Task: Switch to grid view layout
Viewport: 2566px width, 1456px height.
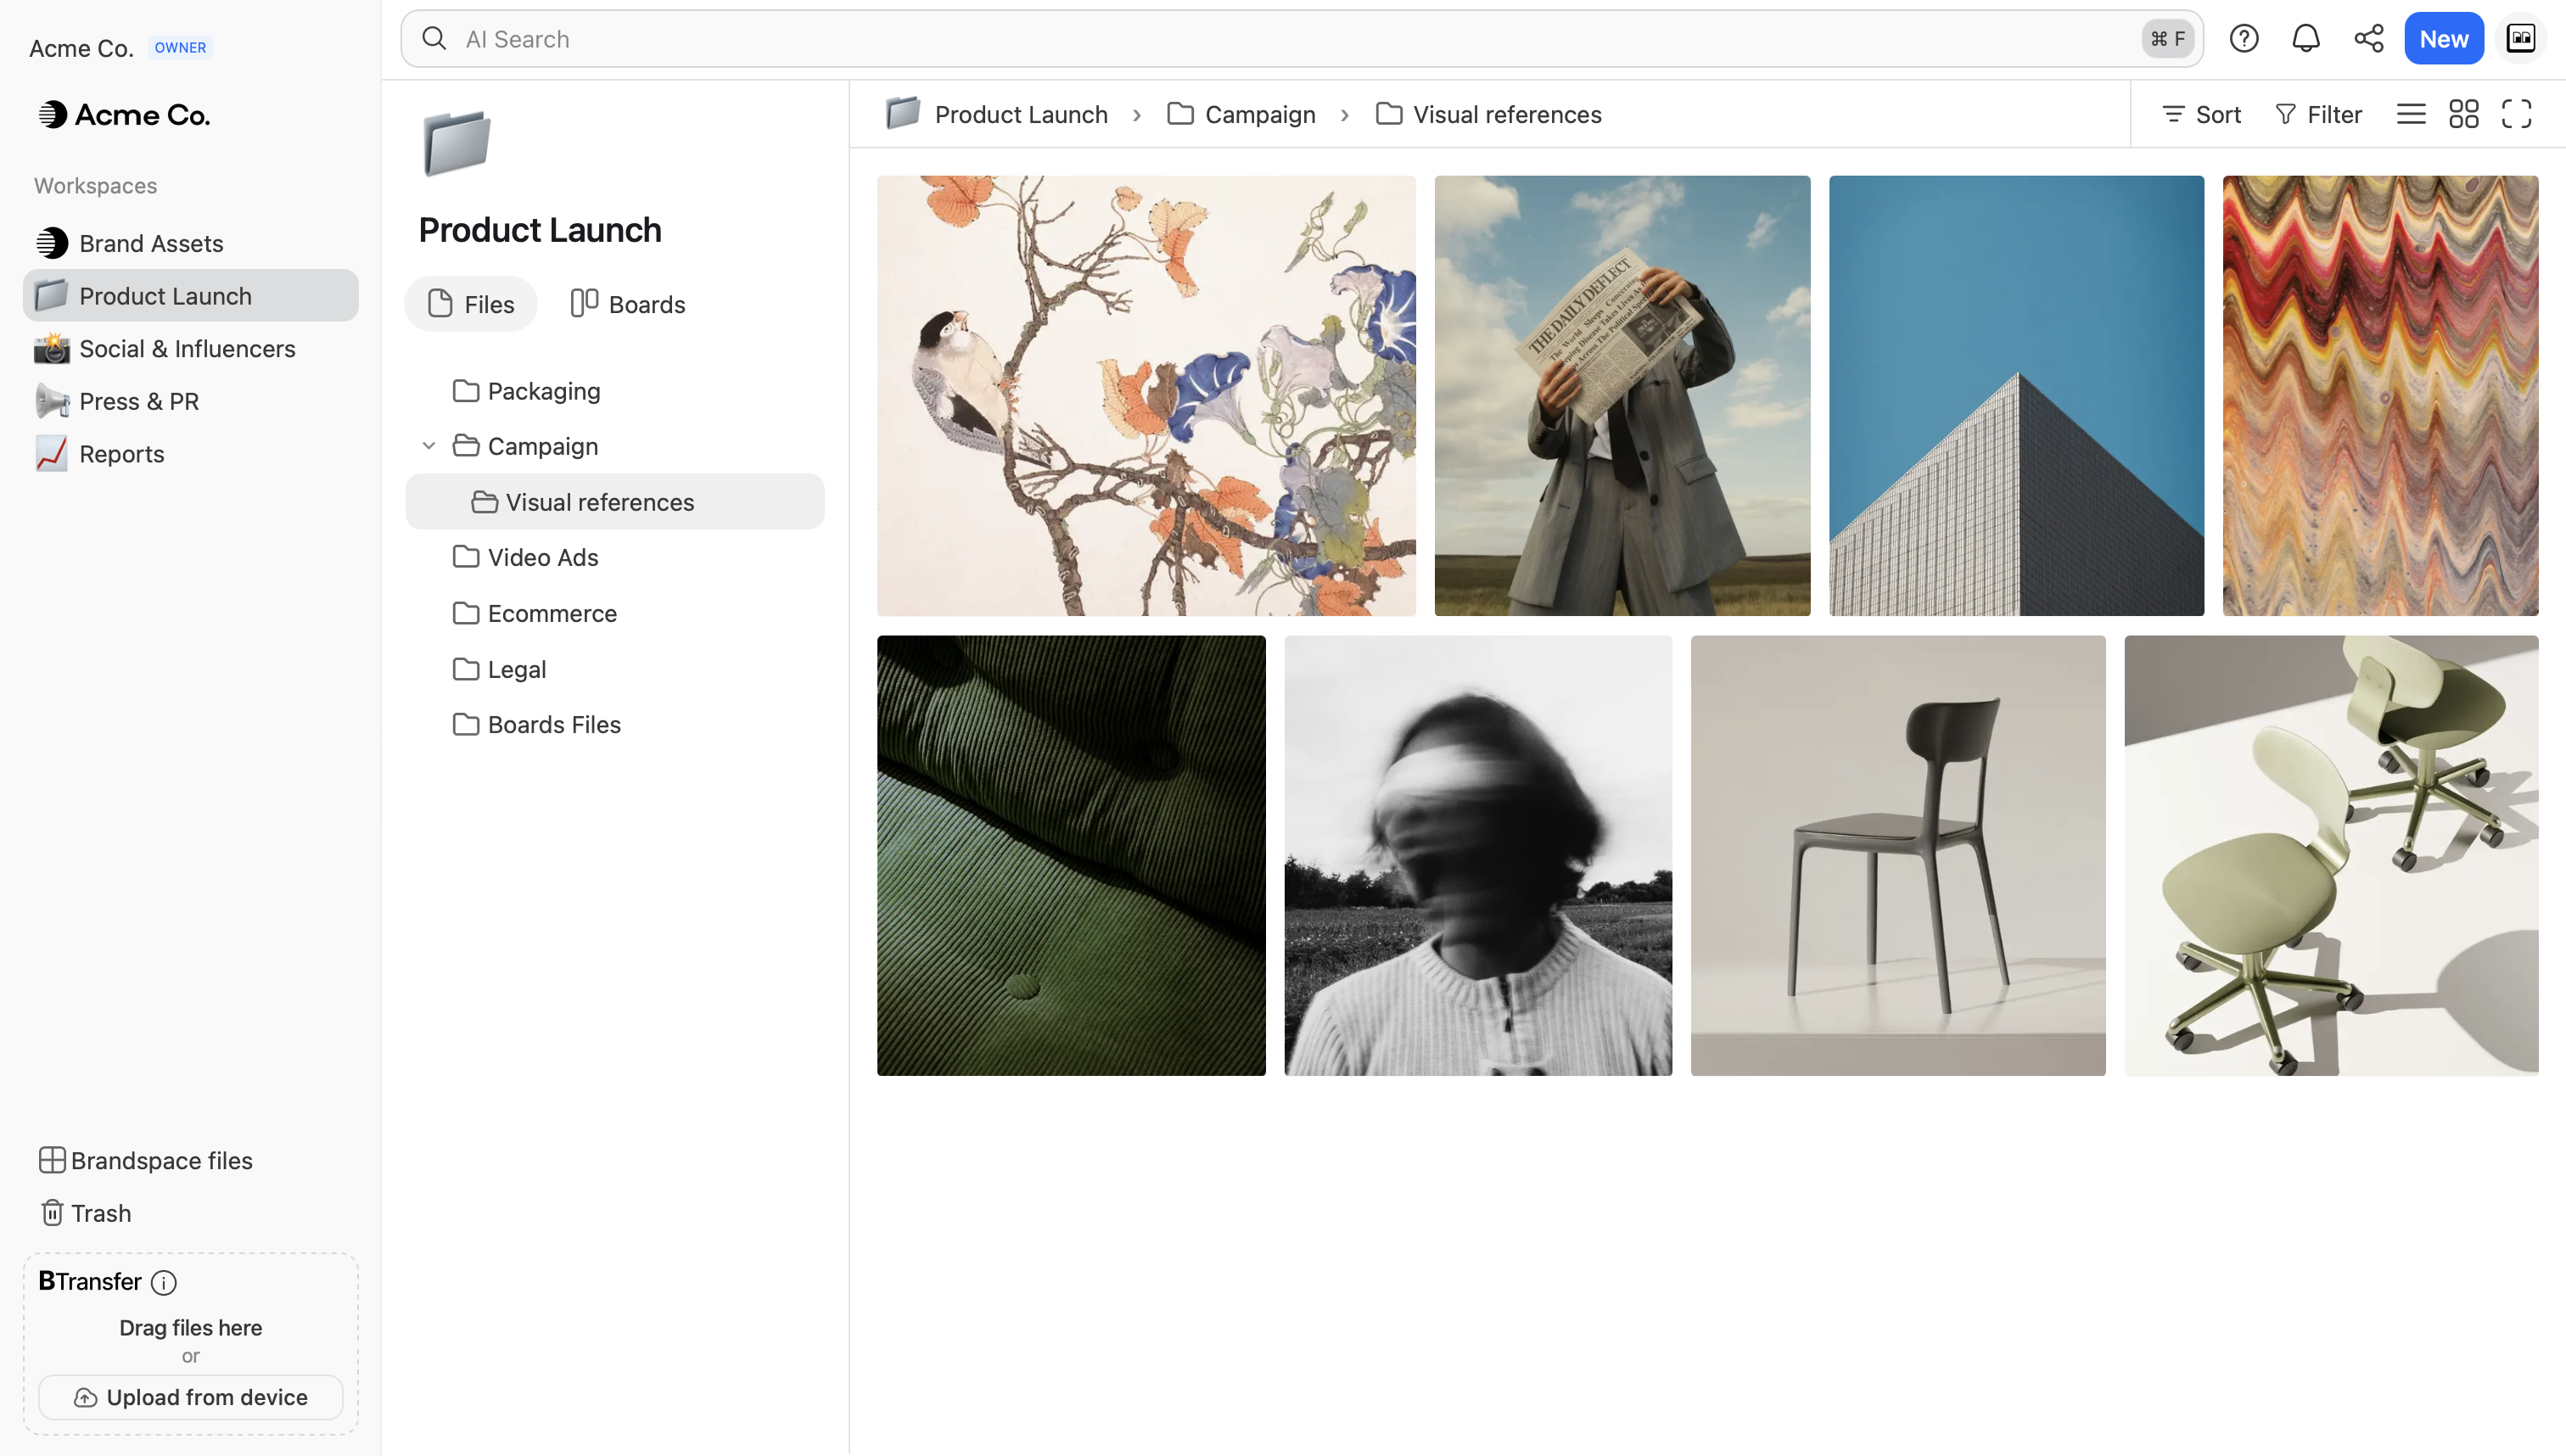Action: [x=2463, y=114]
